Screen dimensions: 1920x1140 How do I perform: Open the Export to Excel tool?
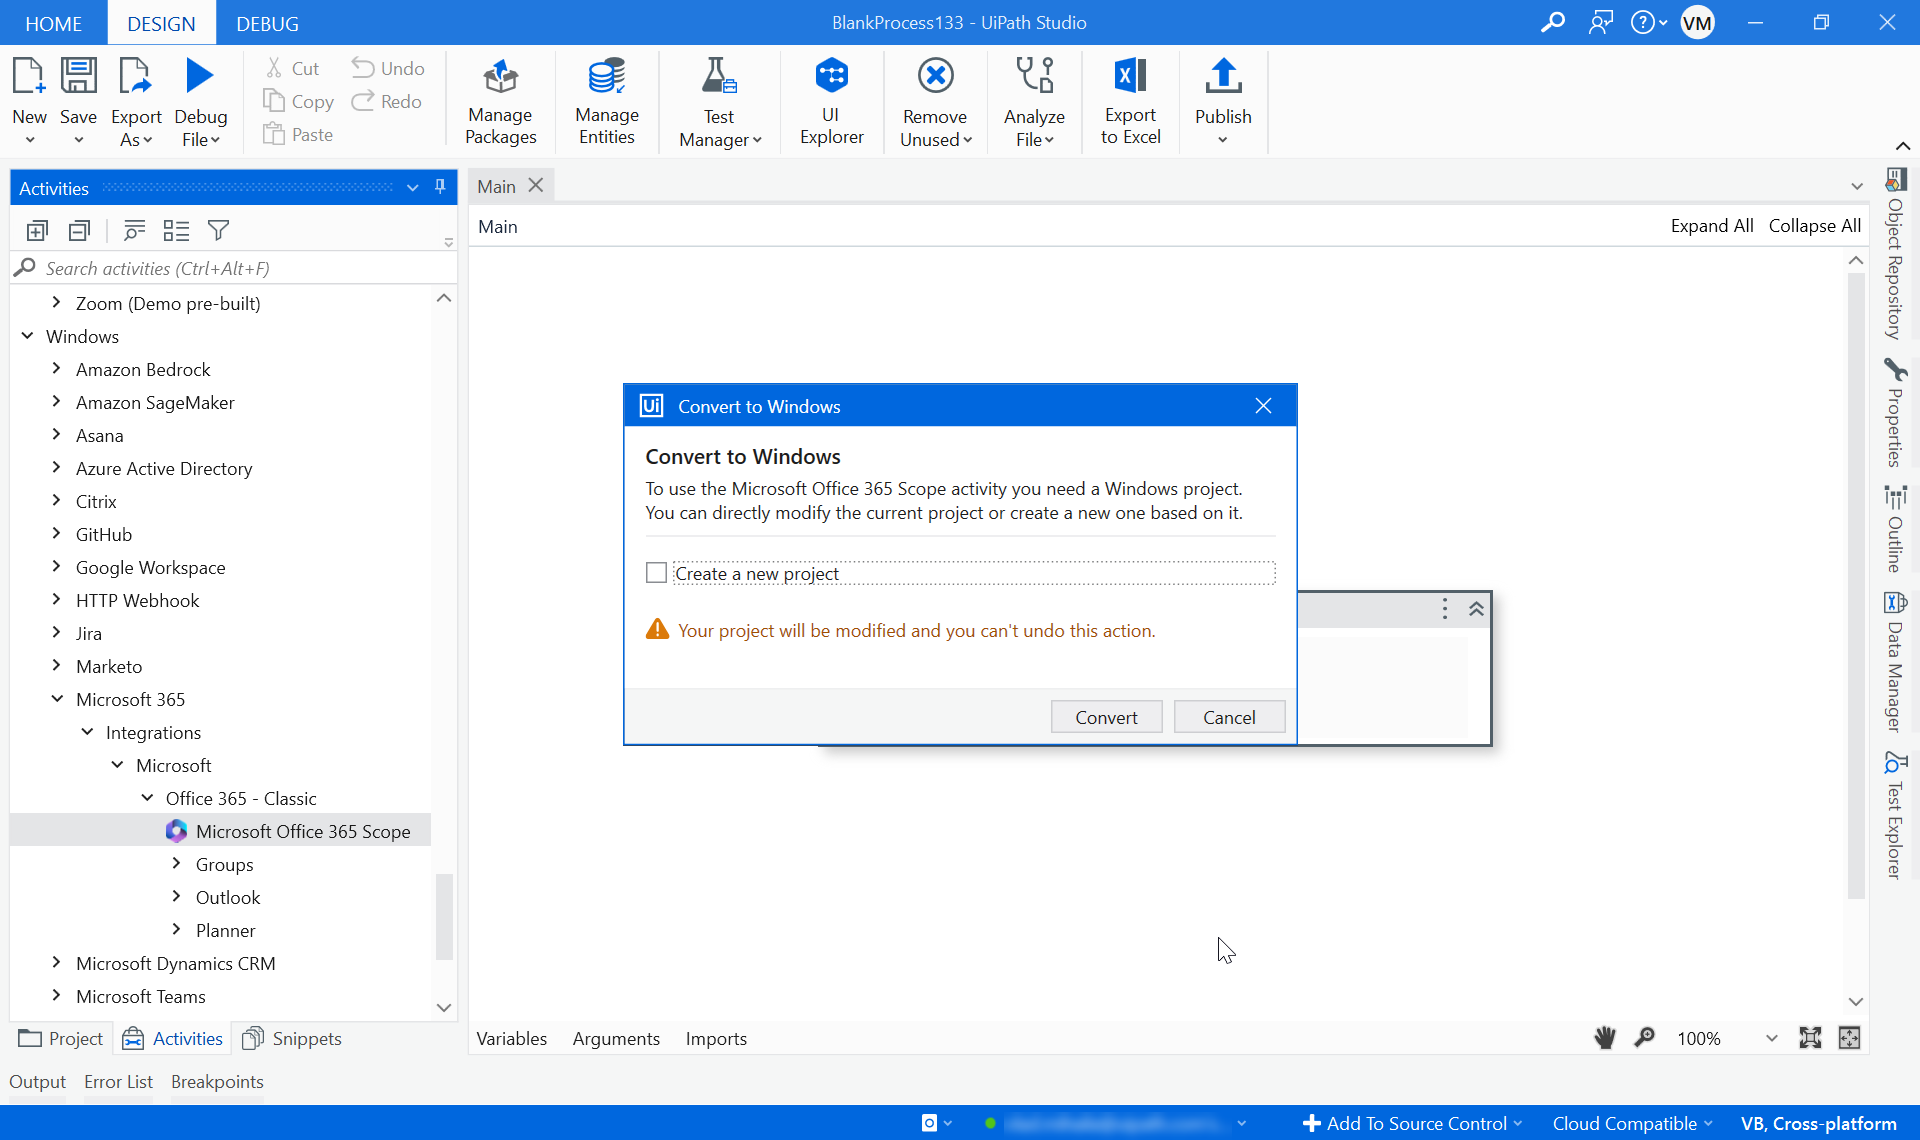pyautogui.click(x=1129, y=100)
